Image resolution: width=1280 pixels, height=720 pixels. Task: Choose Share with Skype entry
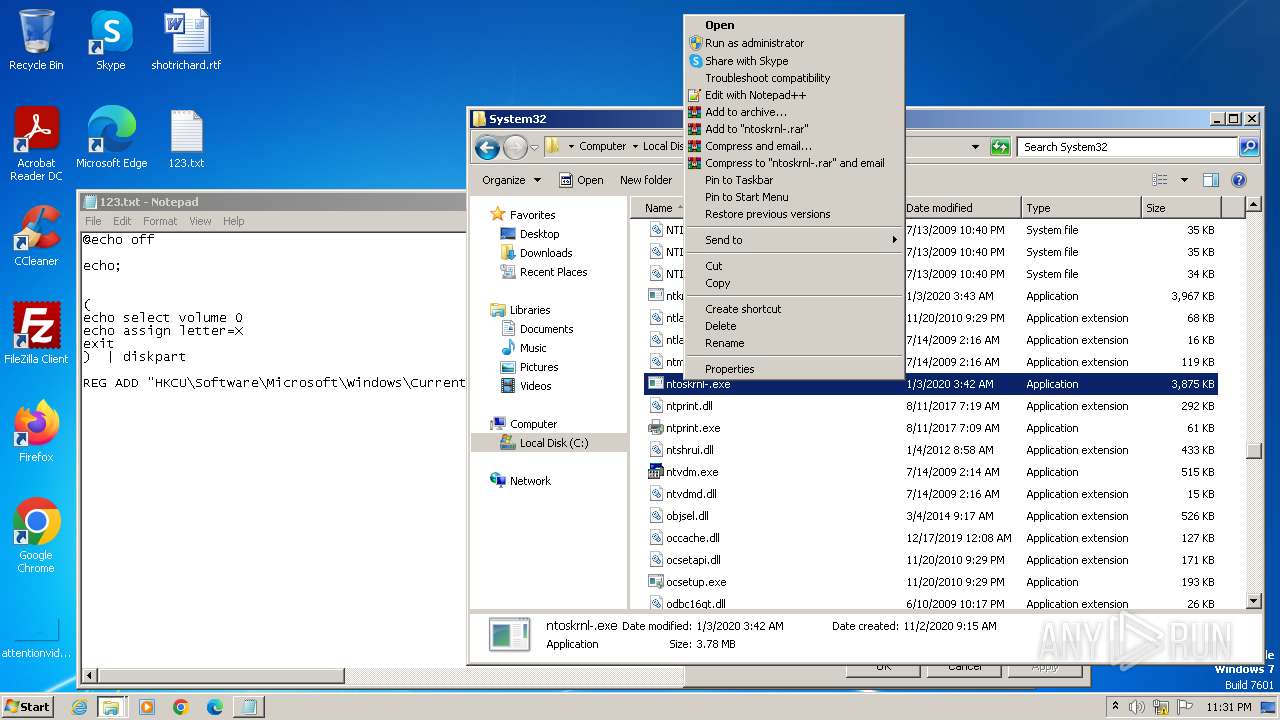[x=794, y=61]
